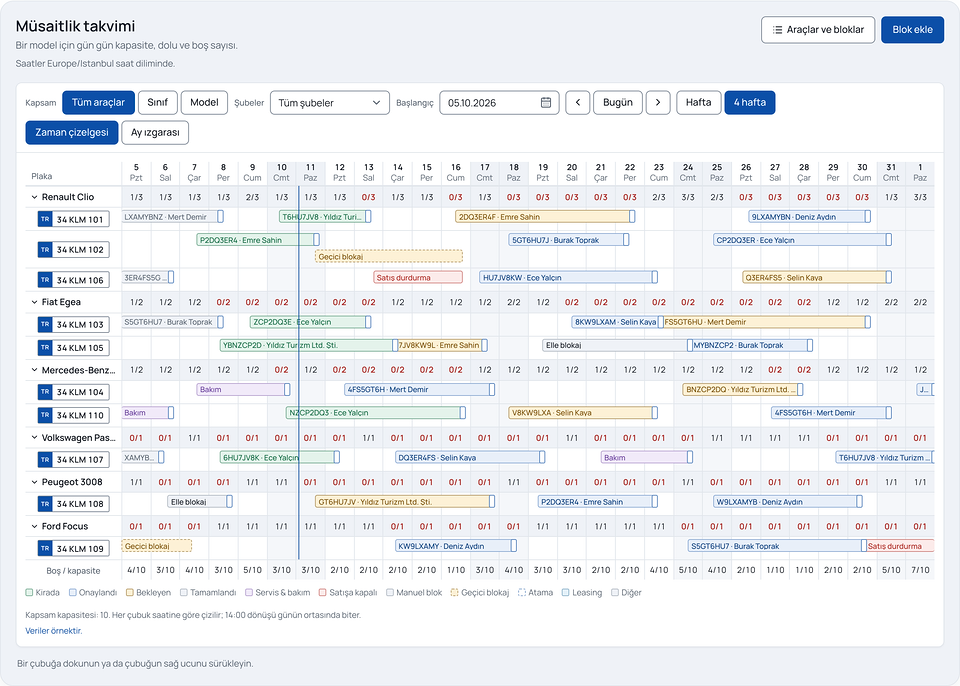
Task: Select the Geçici blokaj bar on 34 KLM 102
Action: [x=389, y=257]
